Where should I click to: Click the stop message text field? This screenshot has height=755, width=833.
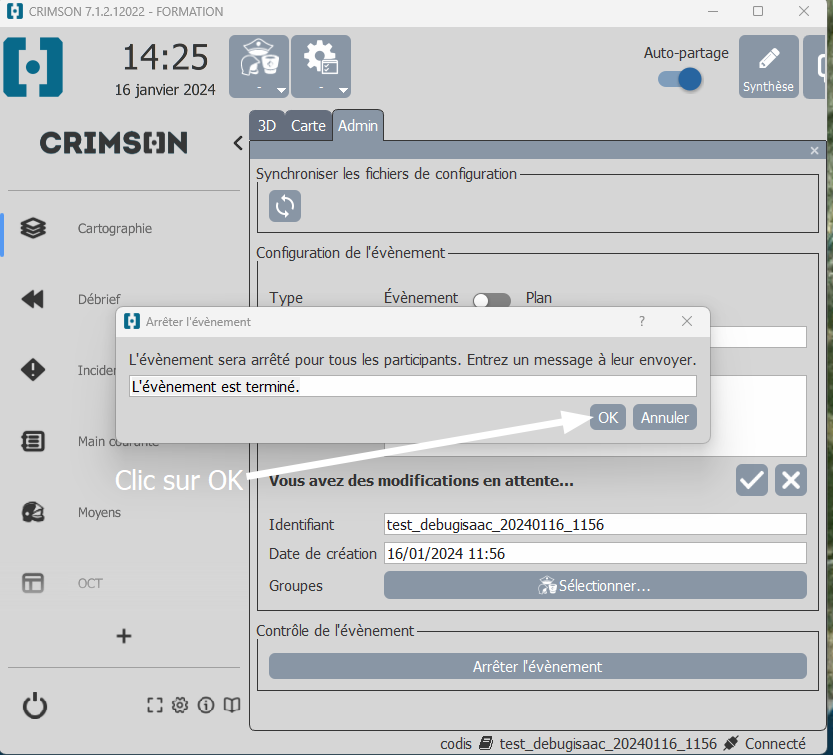[x=412, y=386]
